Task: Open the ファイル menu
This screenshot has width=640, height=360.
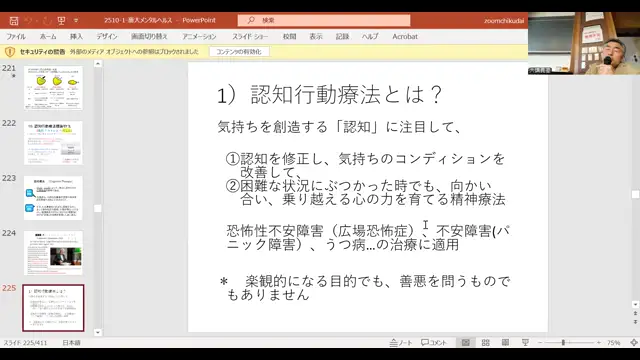Action: [16, 36]
